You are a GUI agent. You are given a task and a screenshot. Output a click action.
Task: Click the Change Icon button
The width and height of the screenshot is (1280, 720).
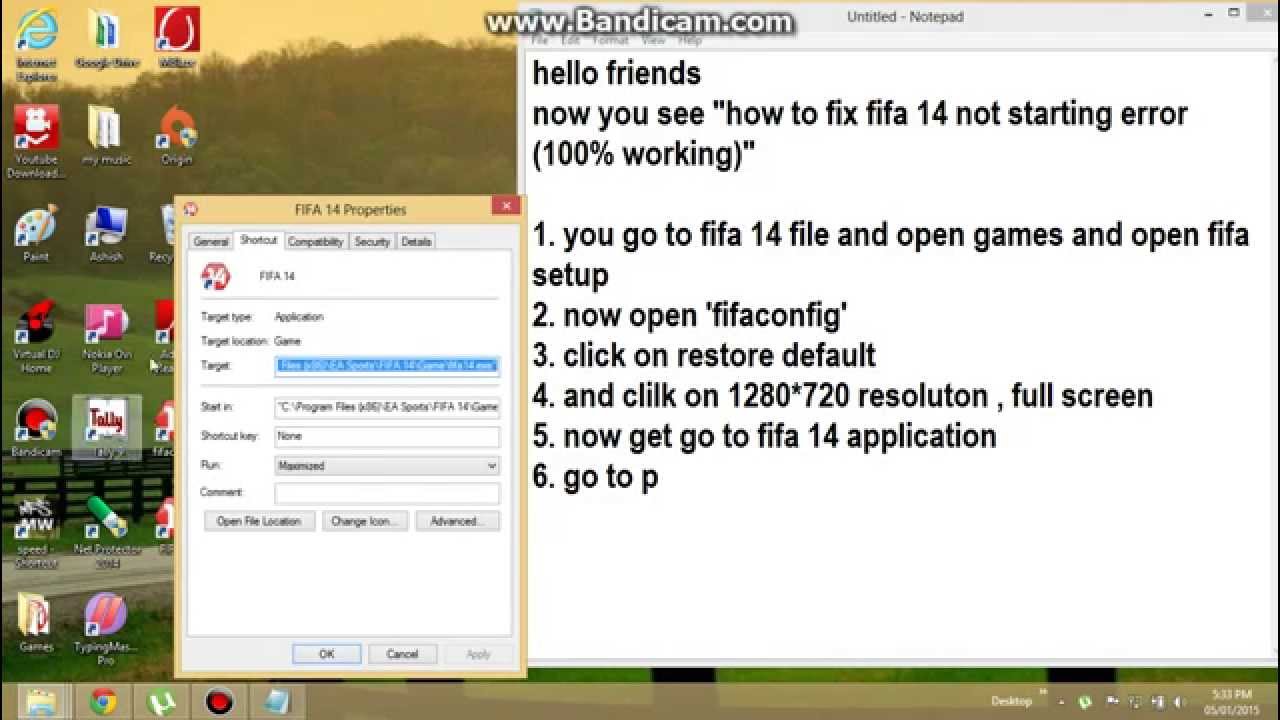364,521
